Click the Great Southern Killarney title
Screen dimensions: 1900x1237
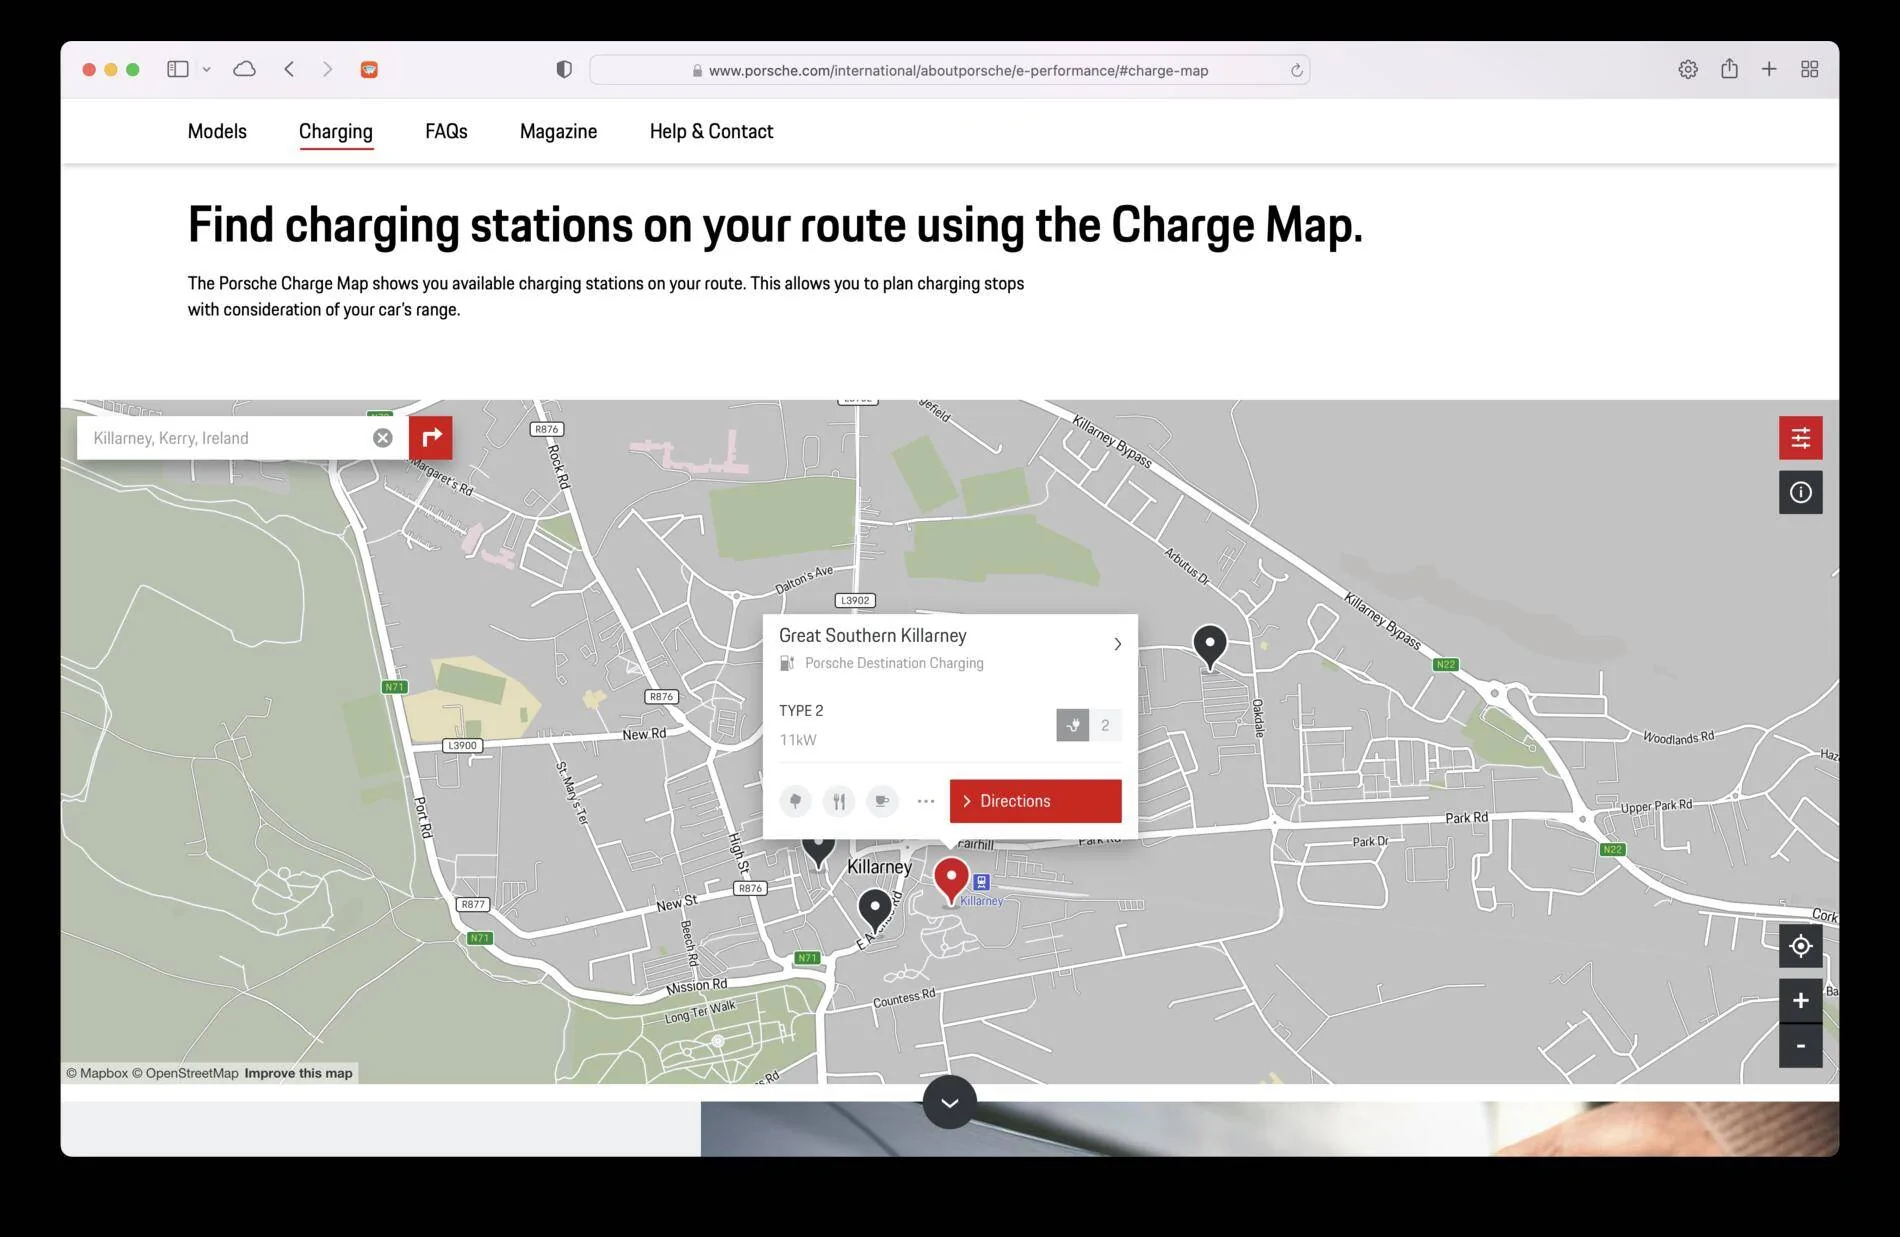(872, 635)
